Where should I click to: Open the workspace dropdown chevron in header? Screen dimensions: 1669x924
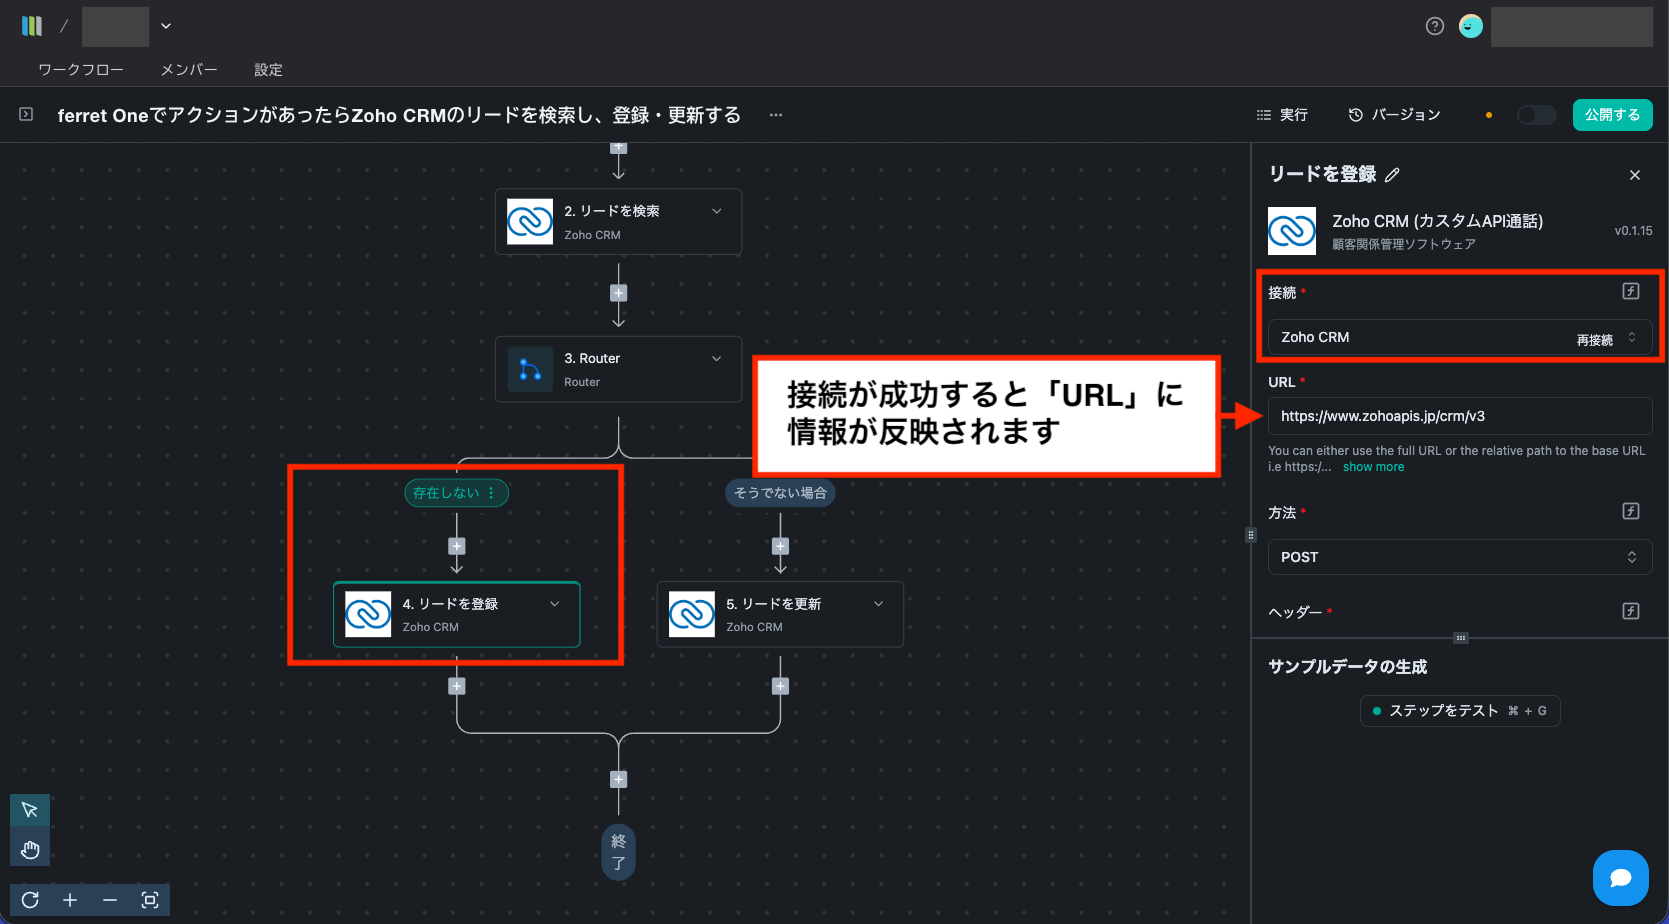click(x=166, y=26)
